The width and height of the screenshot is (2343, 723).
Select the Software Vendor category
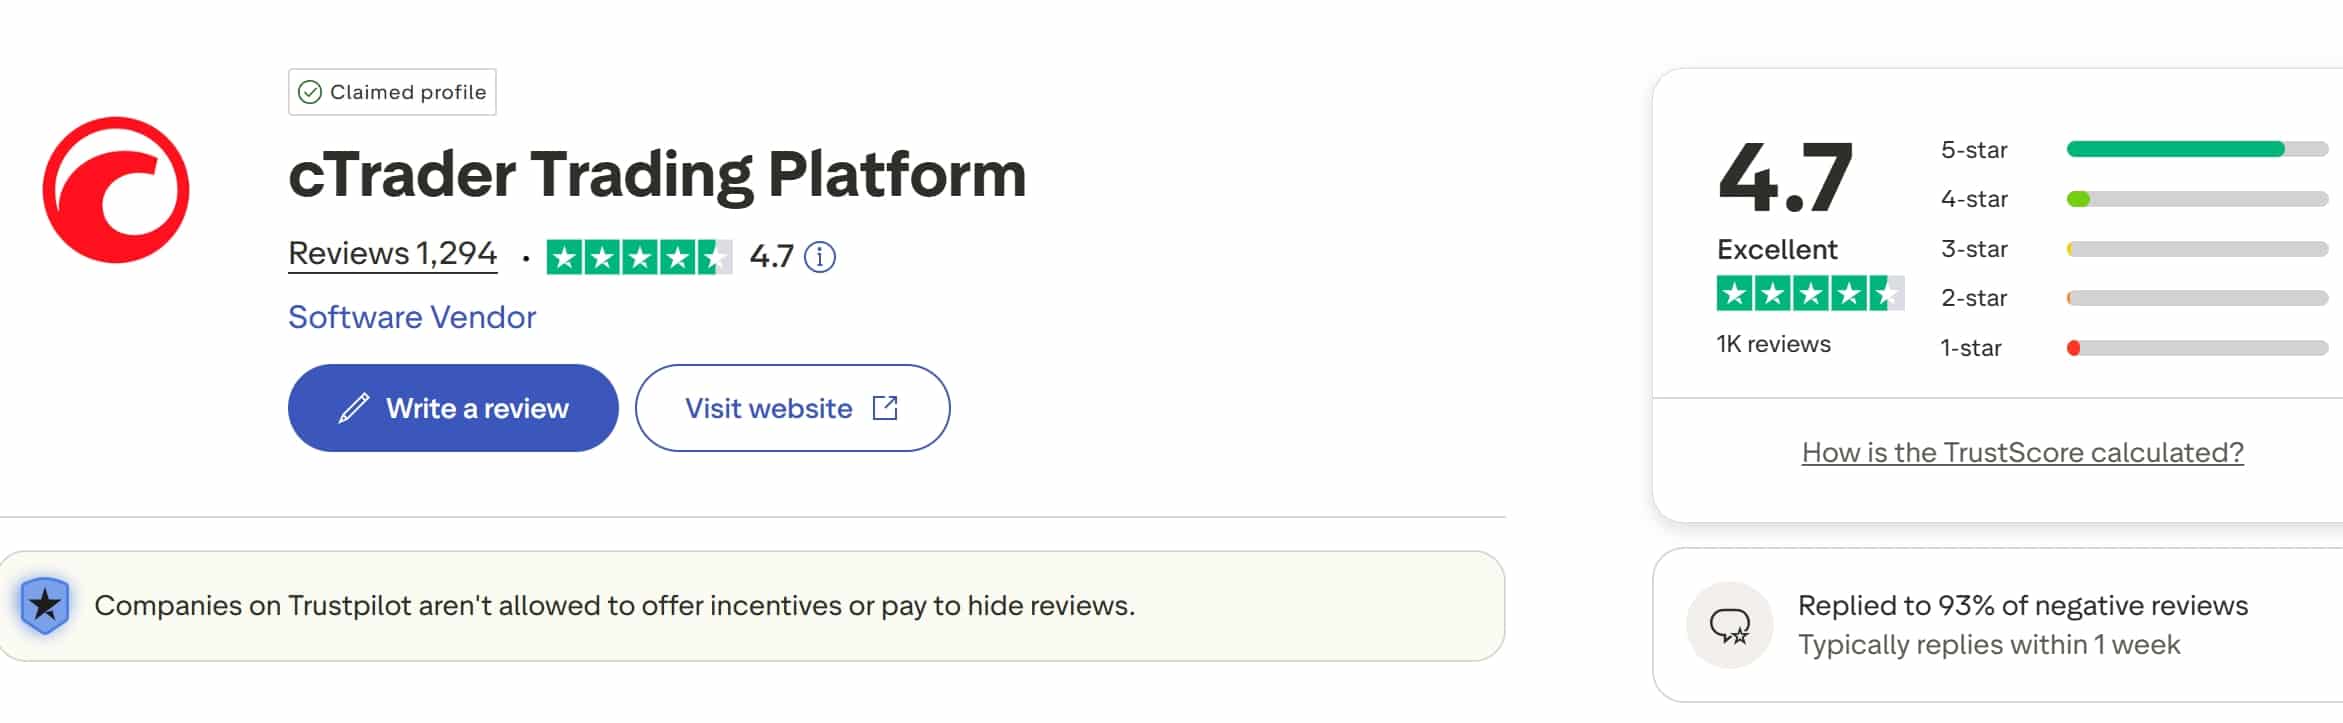[411, 317]
